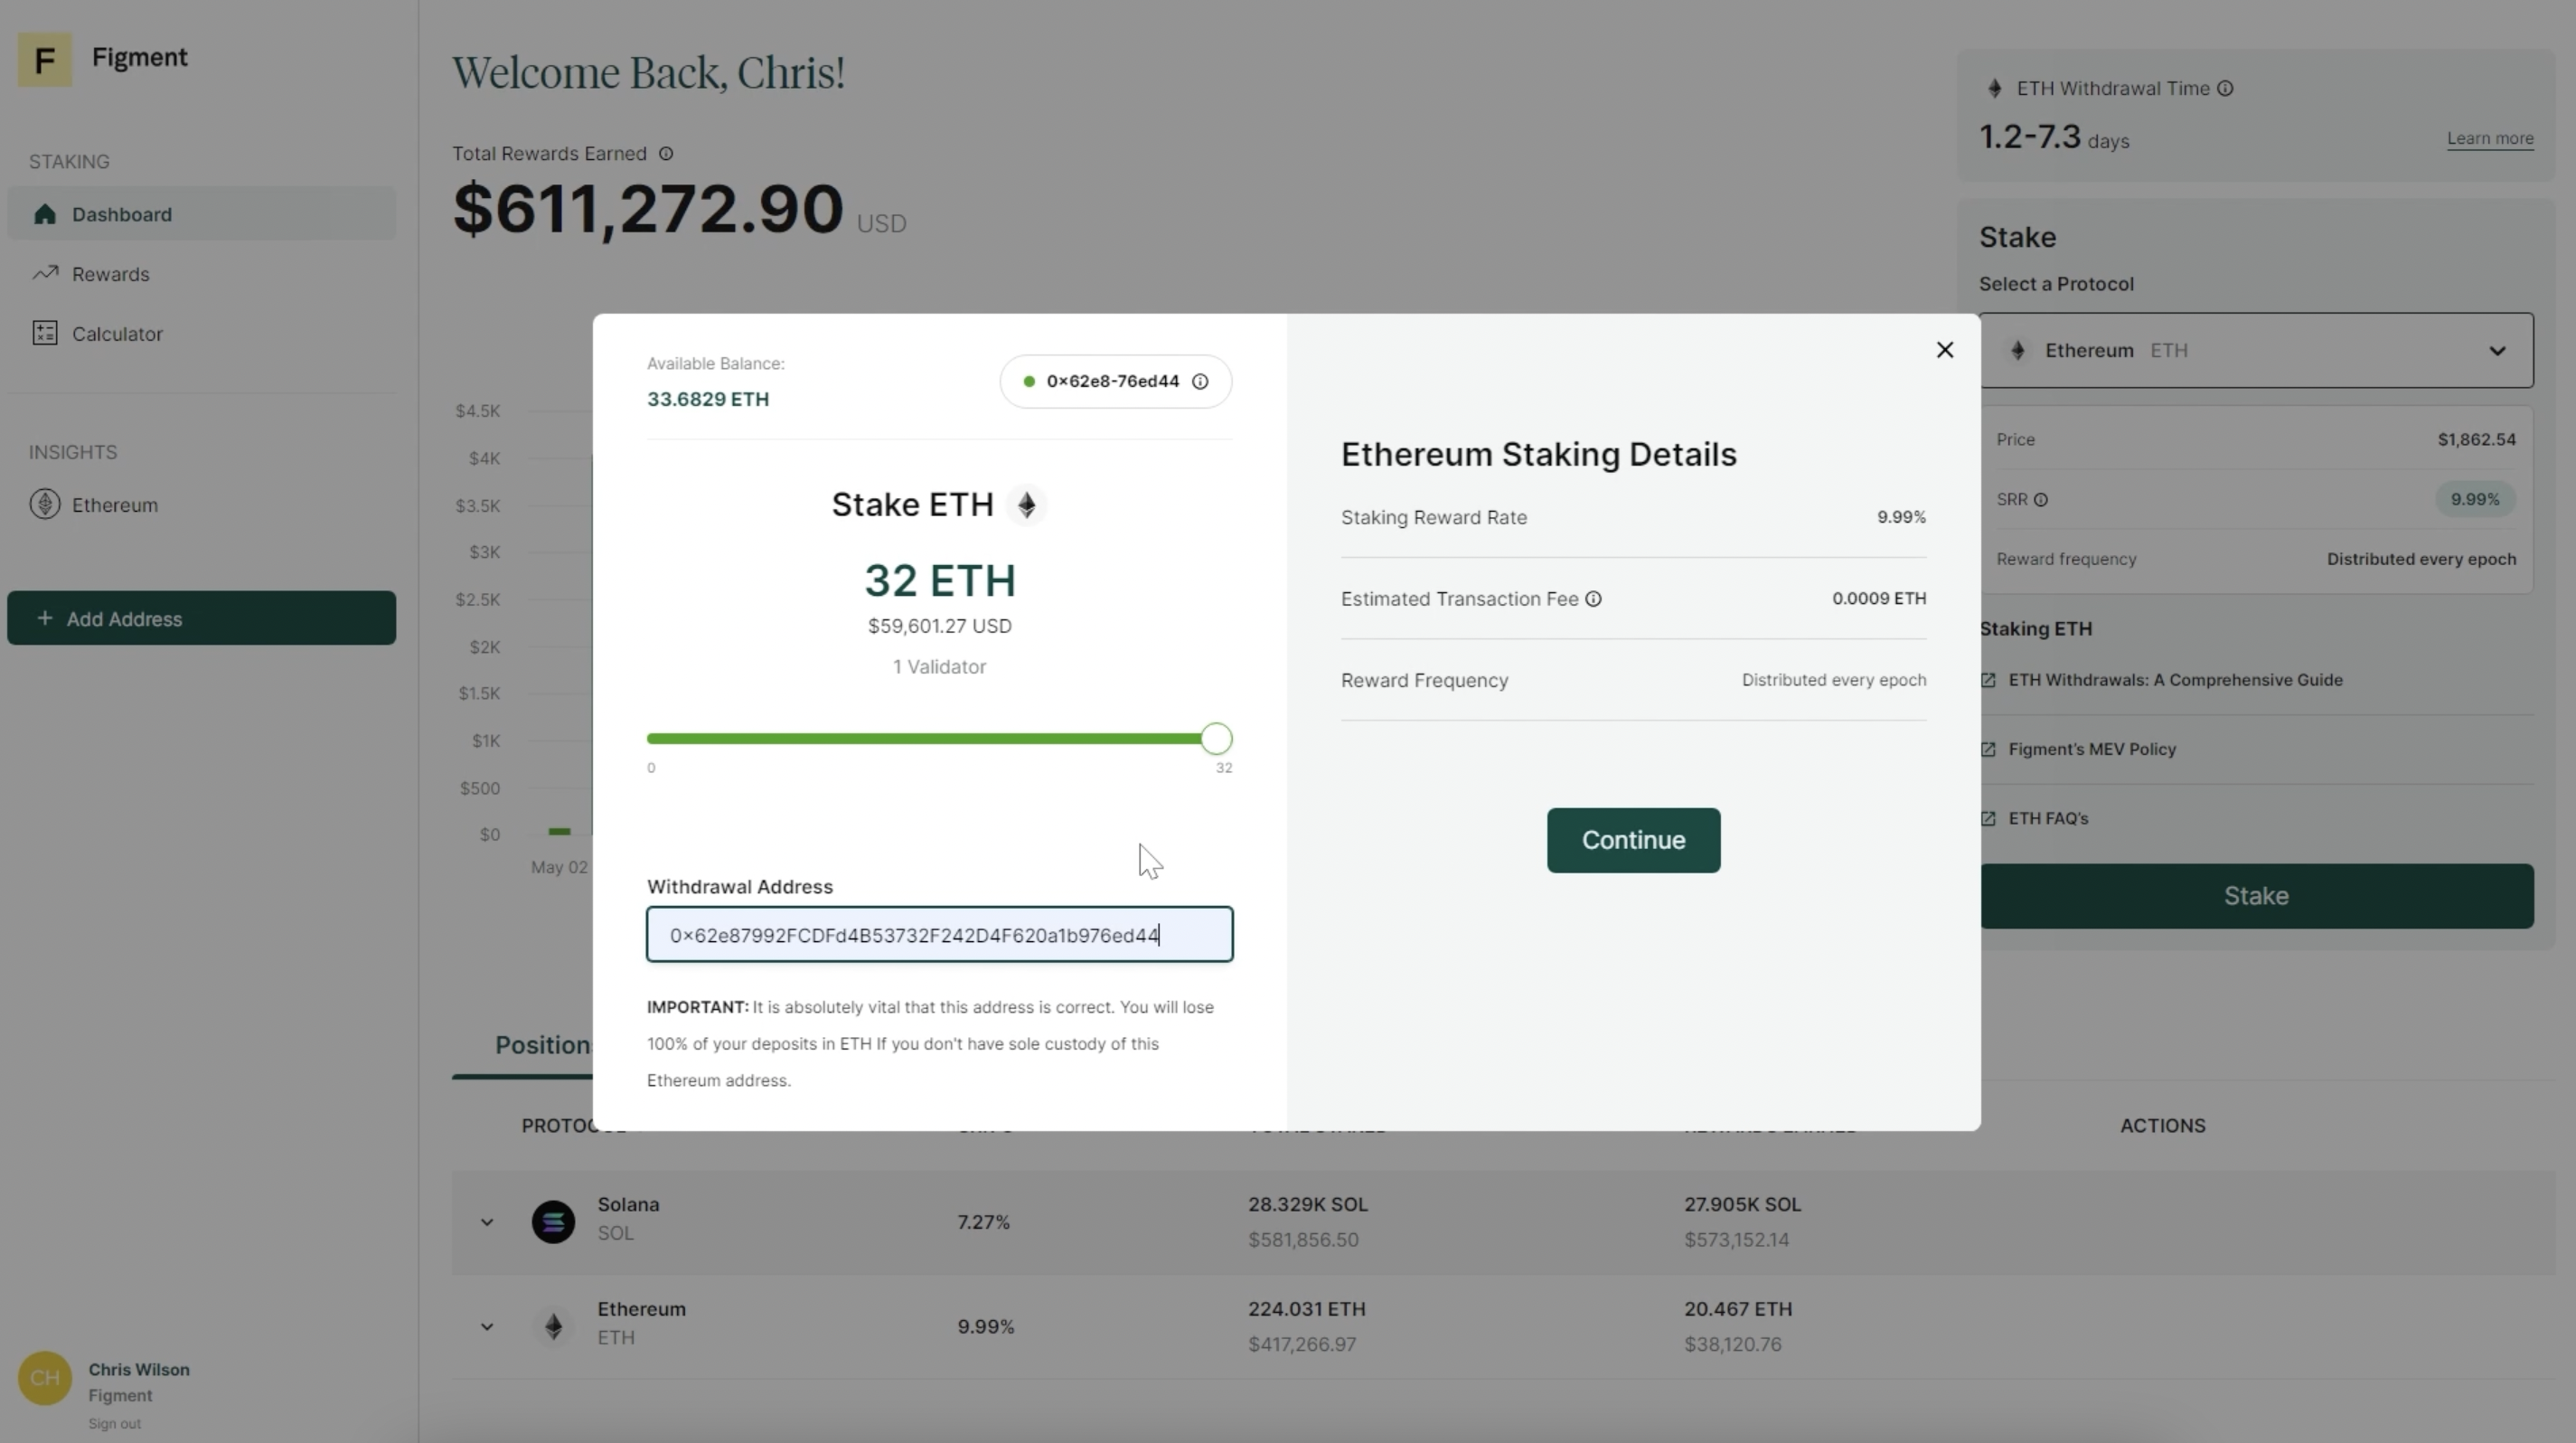The image size is (2576, 1443).
Task: Click the info icon next to ETH Withdrawal Time
Action: 2225,88
